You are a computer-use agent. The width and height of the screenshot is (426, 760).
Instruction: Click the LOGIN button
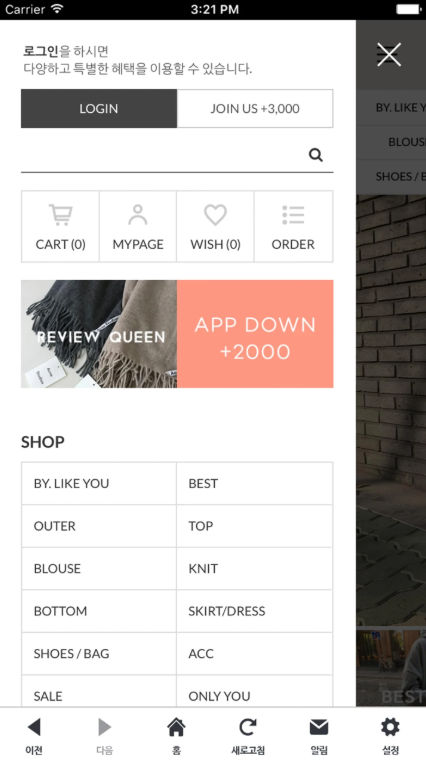pos(99,109)
